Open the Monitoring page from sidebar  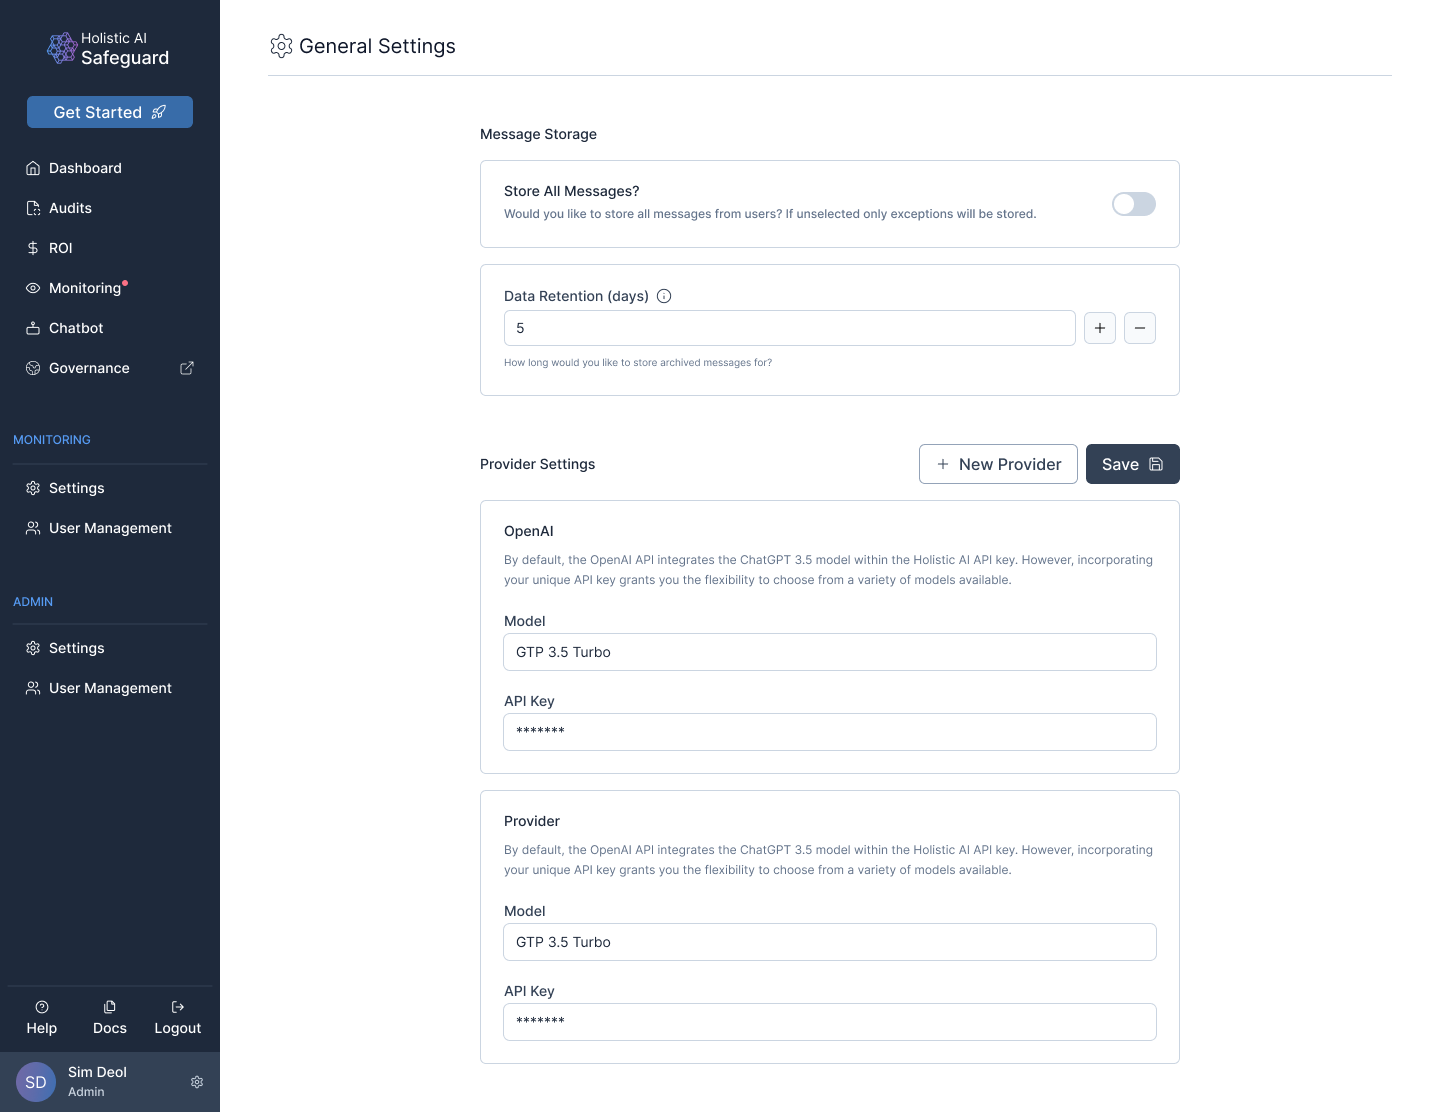coord(85,288)
